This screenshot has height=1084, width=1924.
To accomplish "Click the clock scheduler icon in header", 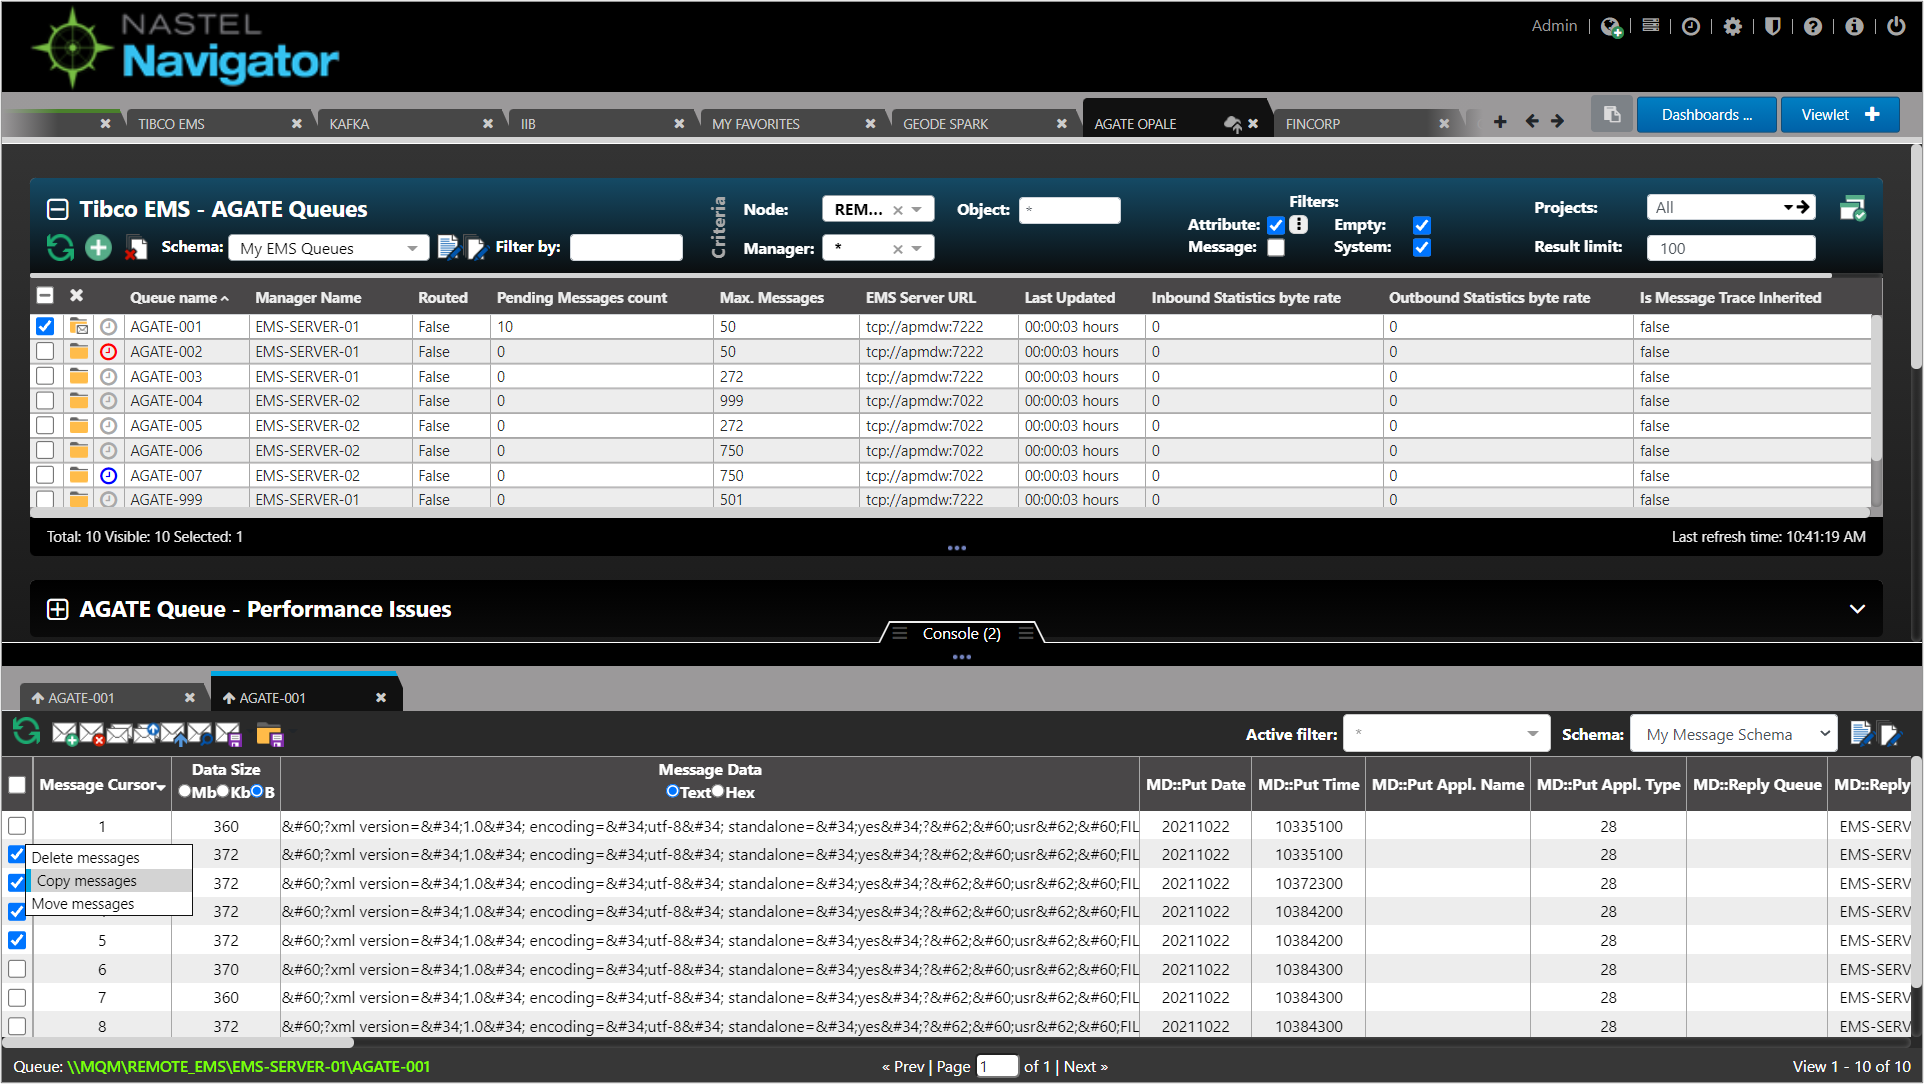I will tap(1690, 26).
